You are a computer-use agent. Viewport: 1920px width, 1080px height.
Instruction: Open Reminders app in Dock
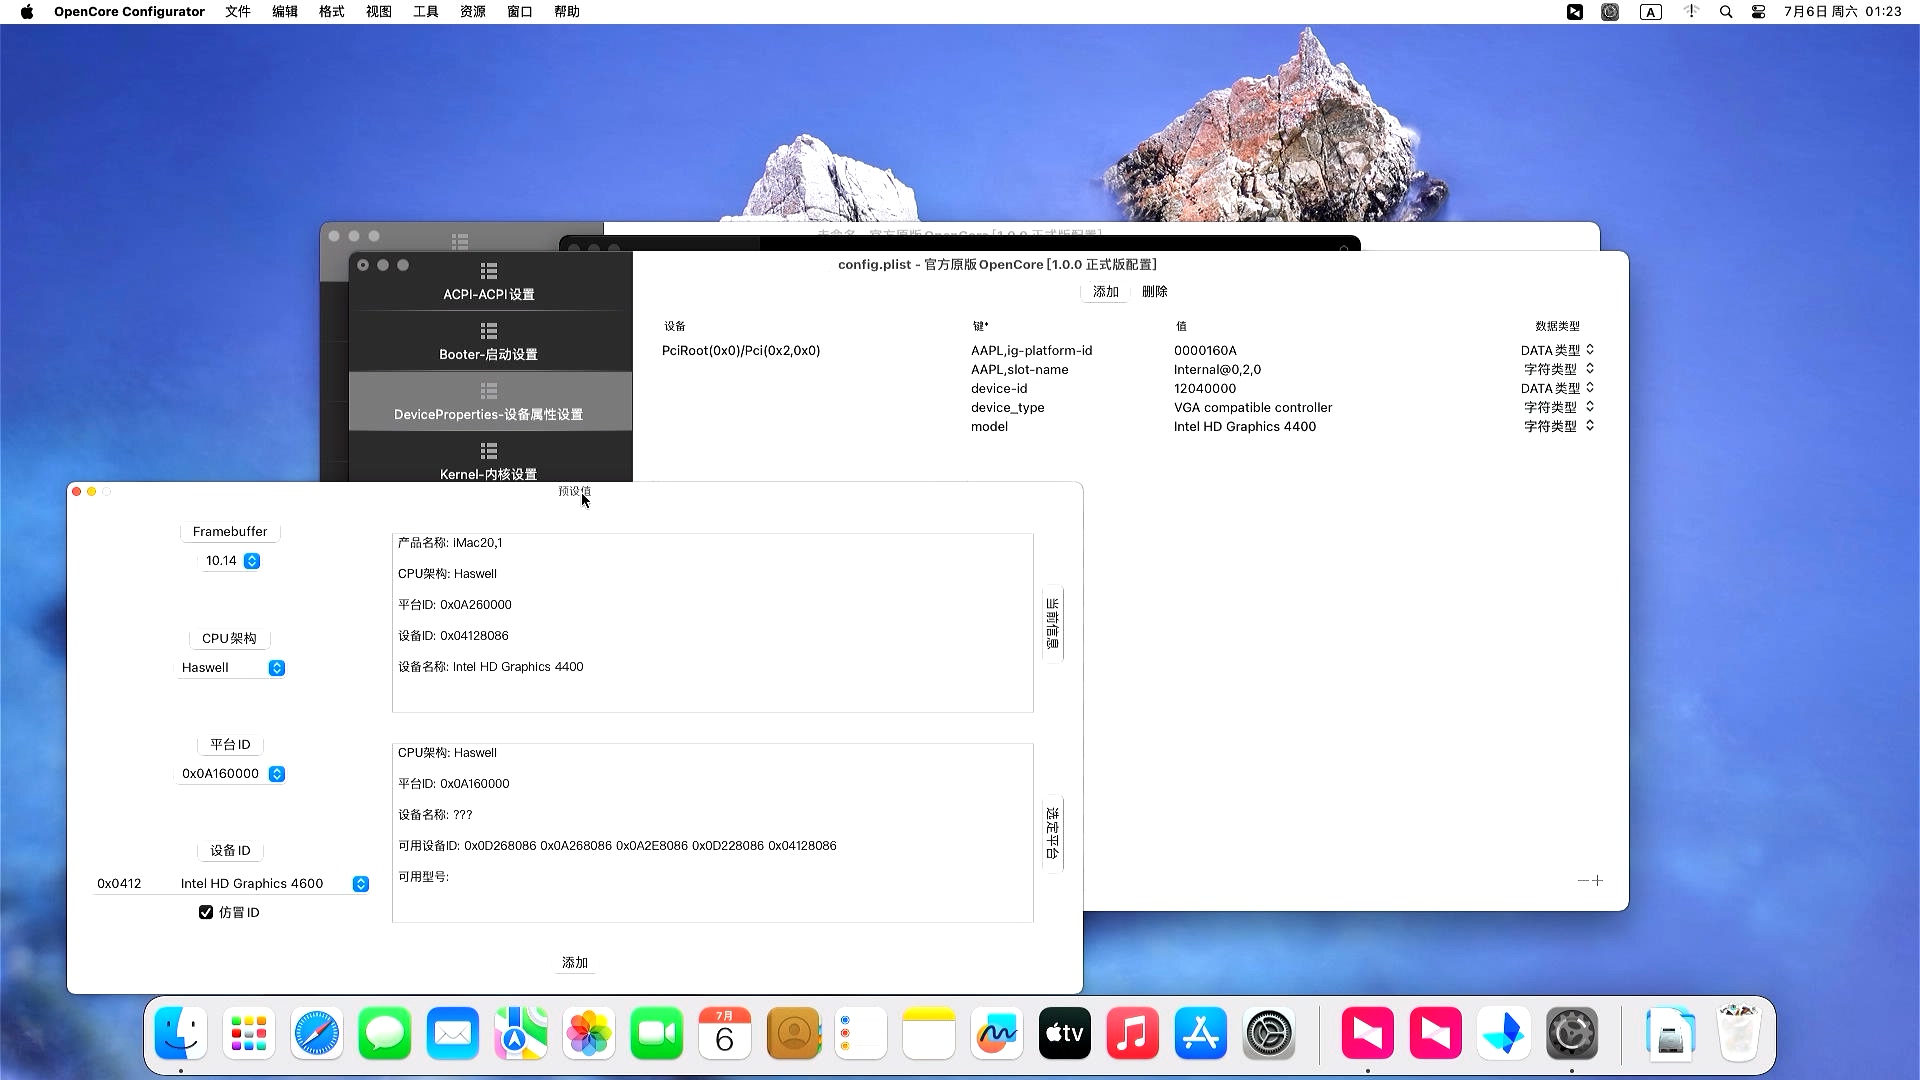(x=861, y=1033)
